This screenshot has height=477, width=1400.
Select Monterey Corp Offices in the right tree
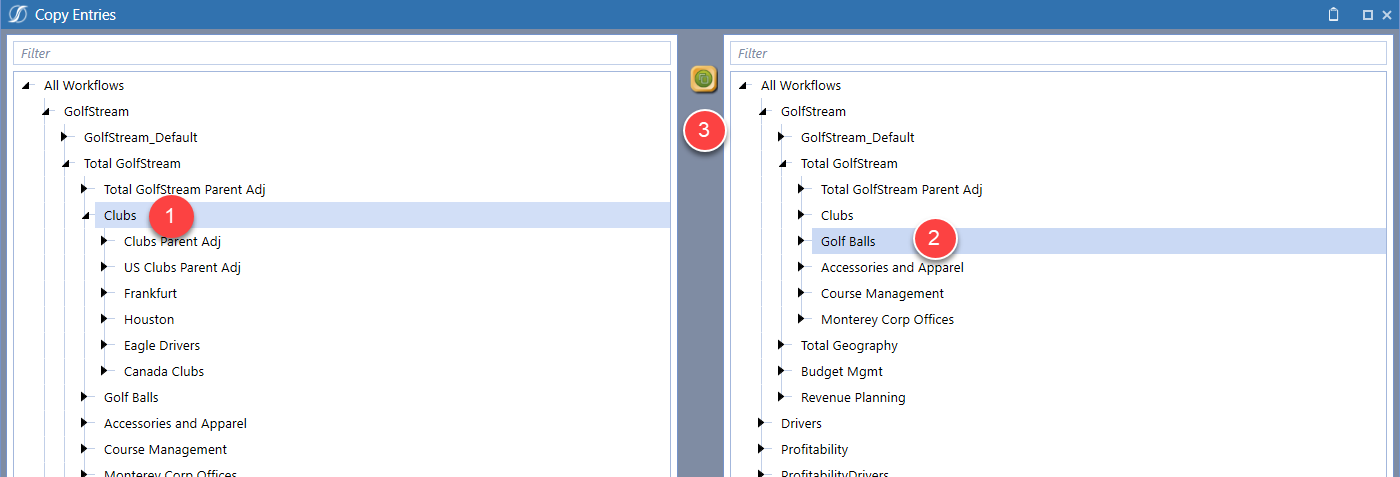[x=887, y=319]
